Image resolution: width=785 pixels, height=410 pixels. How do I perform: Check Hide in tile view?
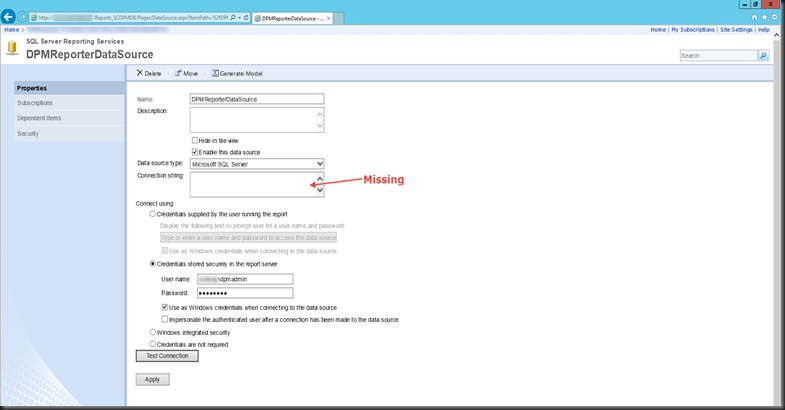point(195,140)
